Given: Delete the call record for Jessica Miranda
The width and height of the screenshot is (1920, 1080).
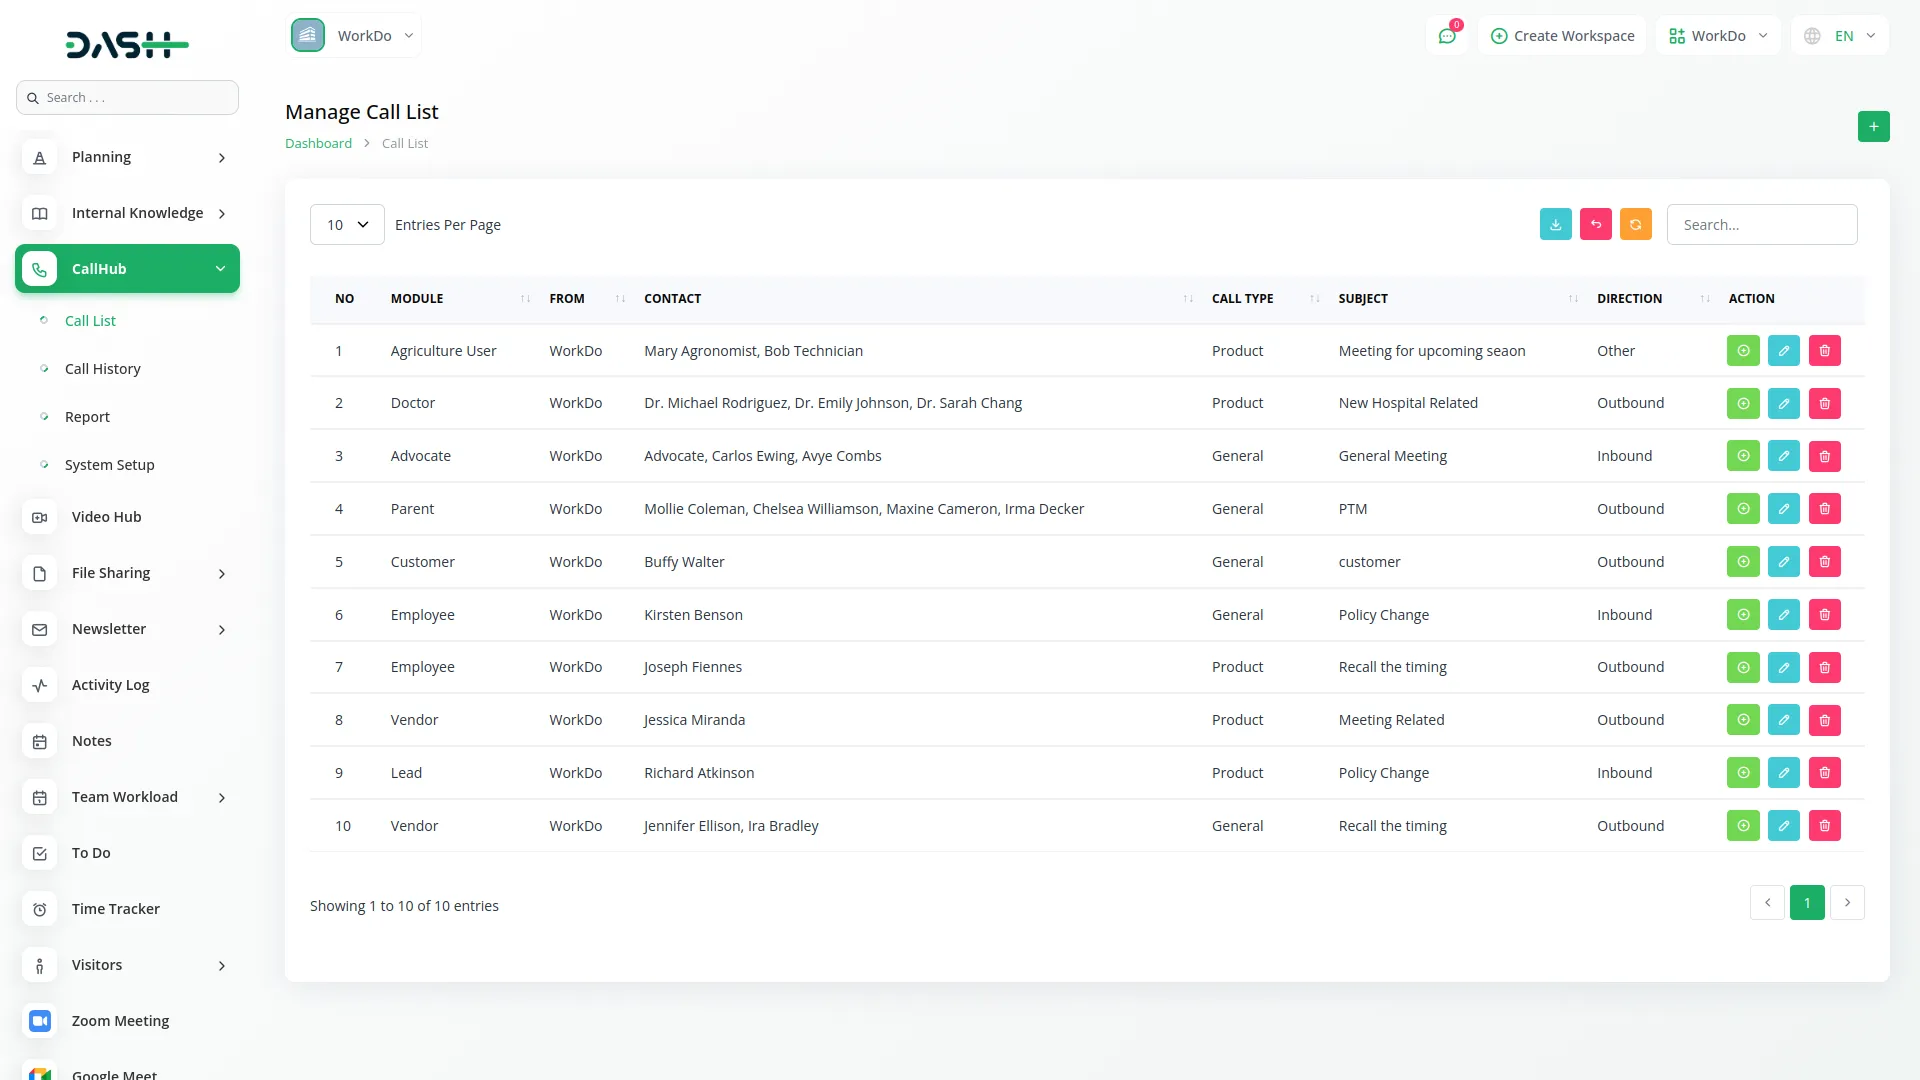Looking at the screenshot, I should [1824, 719].
